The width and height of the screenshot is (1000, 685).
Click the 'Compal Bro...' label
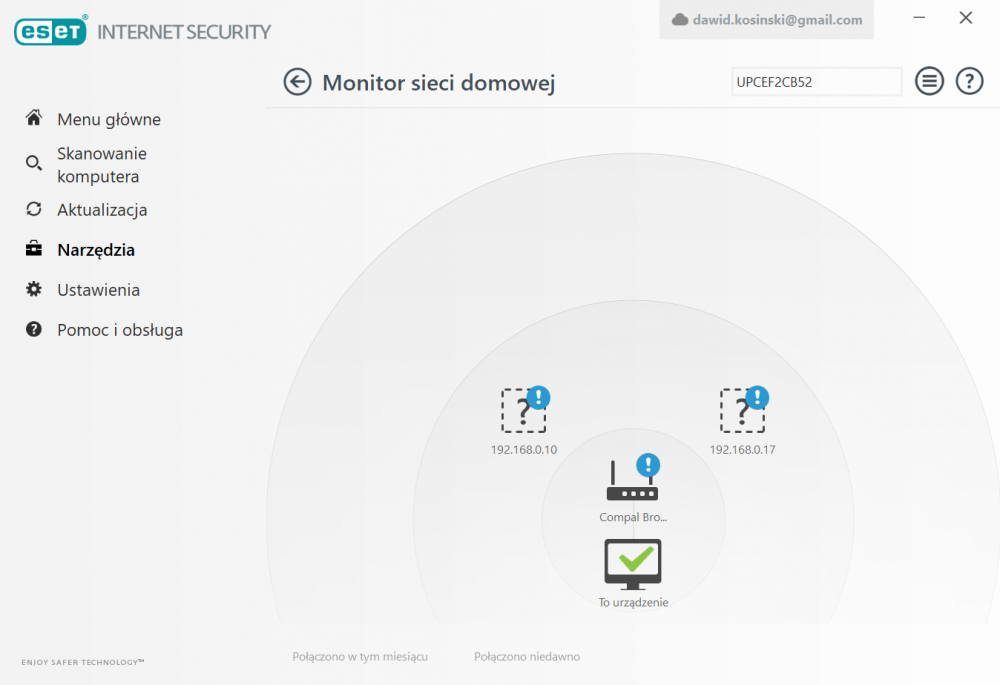tap(633, 517)
